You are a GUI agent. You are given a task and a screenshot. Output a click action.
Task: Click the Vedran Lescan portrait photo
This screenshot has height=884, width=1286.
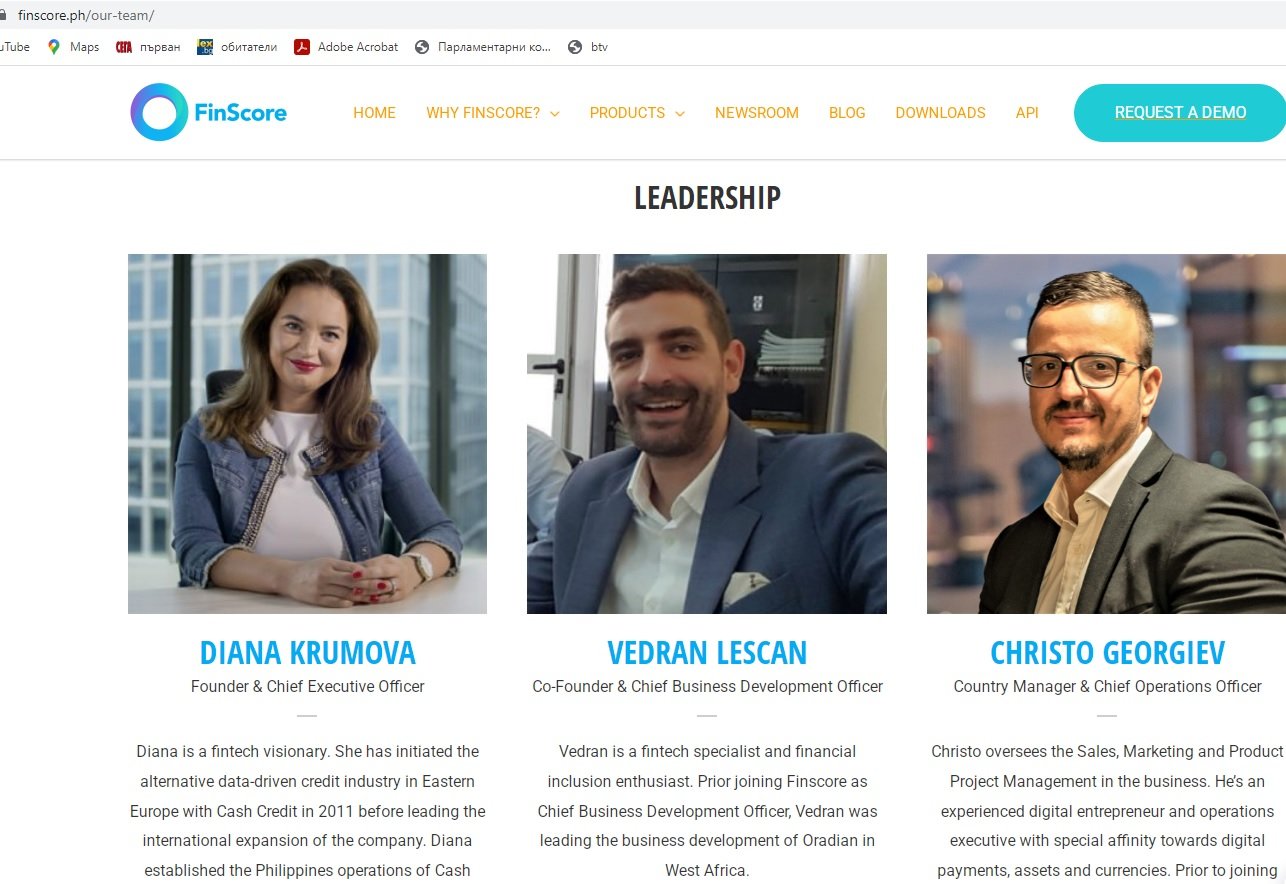[707, 434]
